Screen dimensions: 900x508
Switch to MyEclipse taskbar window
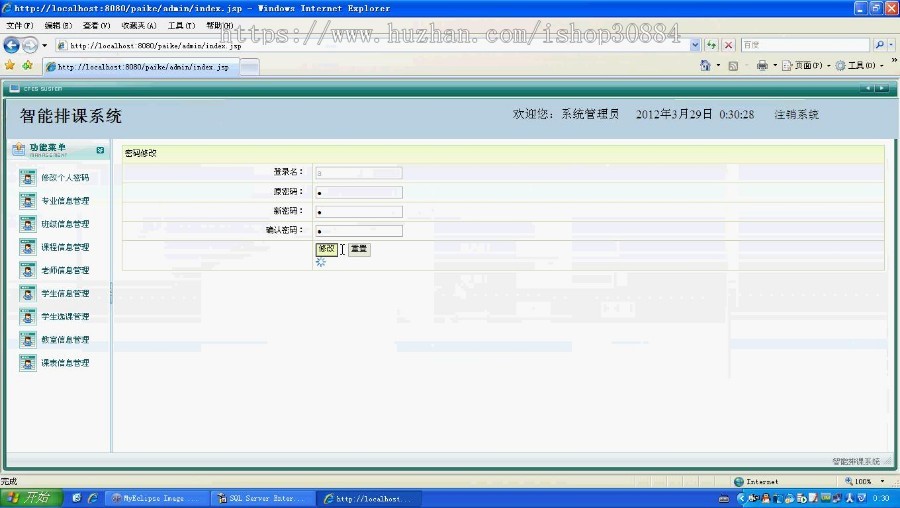157,499
